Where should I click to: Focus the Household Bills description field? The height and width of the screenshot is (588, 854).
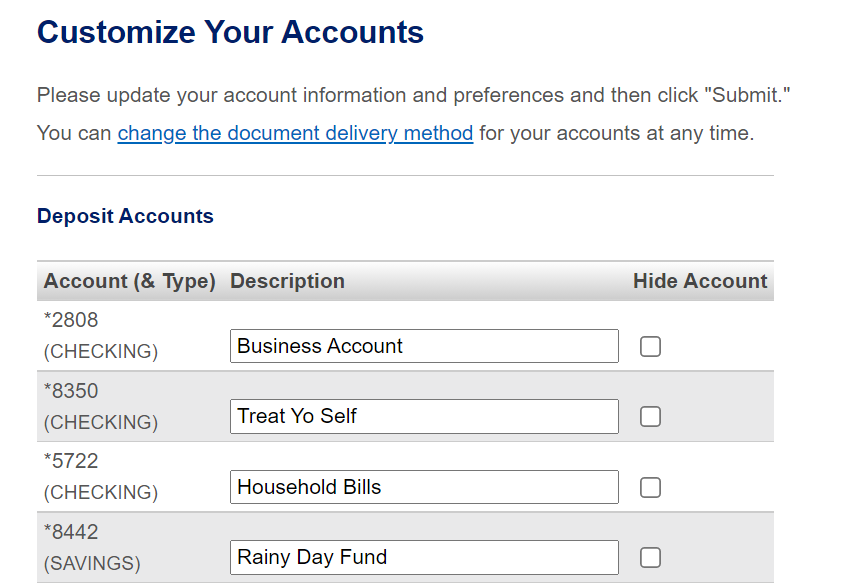coord(424,487)
